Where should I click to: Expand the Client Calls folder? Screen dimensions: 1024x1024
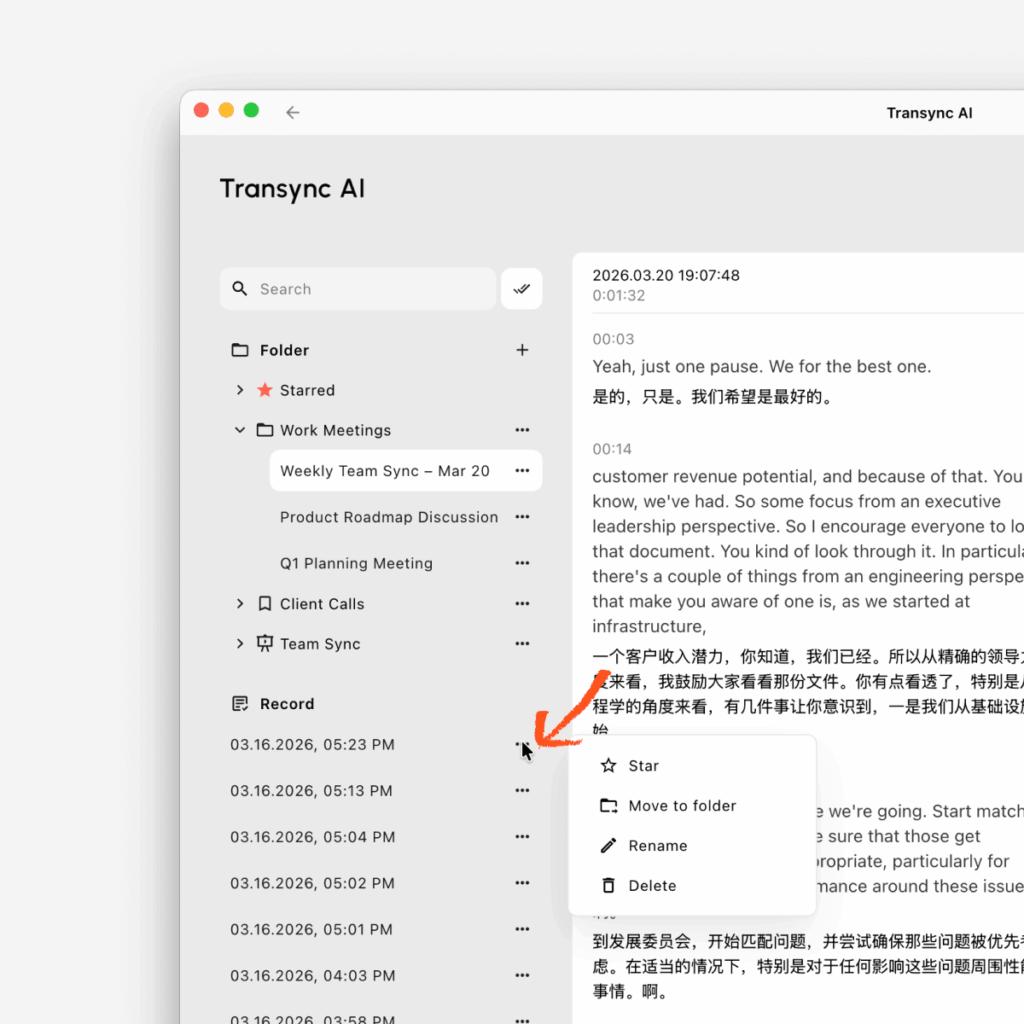coord(239,603)
